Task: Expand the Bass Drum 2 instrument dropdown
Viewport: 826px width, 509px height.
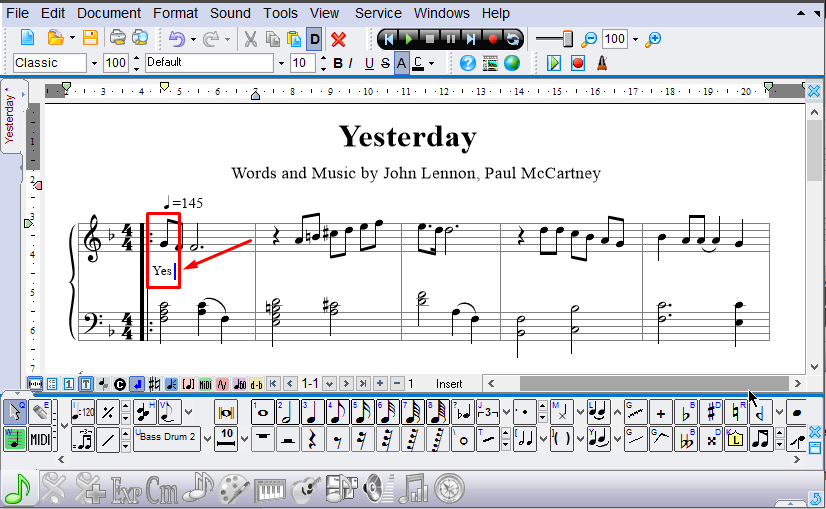Action: (207, 439)
